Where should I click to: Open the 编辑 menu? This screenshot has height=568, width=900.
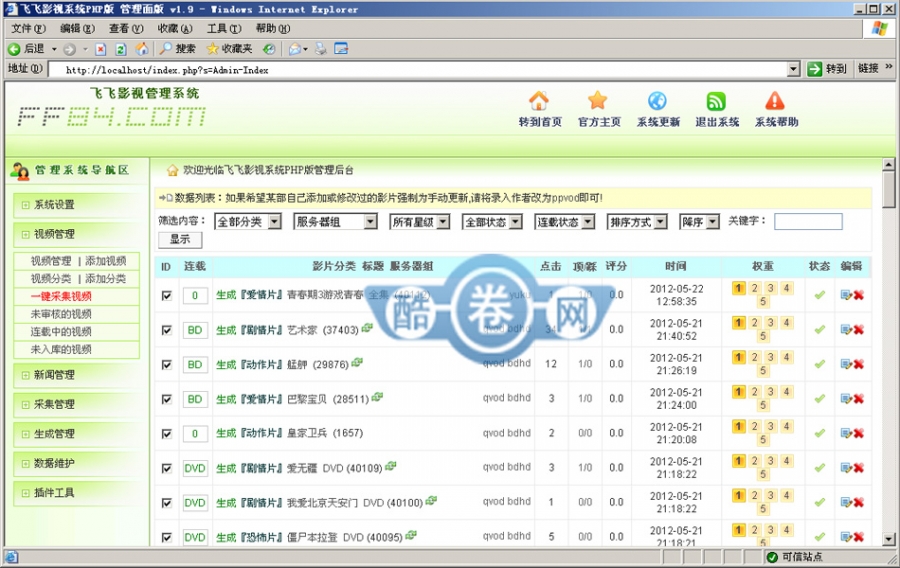point(77,28)
